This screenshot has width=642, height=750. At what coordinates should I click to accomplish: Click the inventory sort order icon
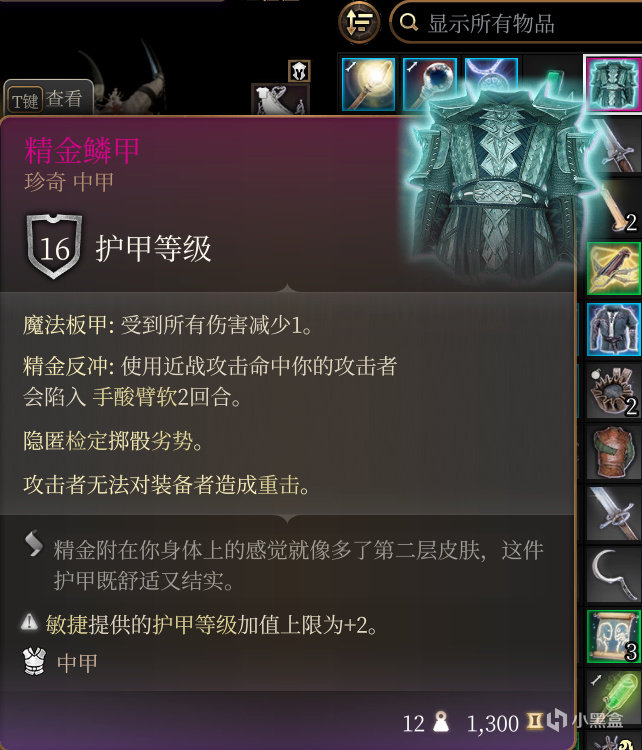tap(359, 22)
